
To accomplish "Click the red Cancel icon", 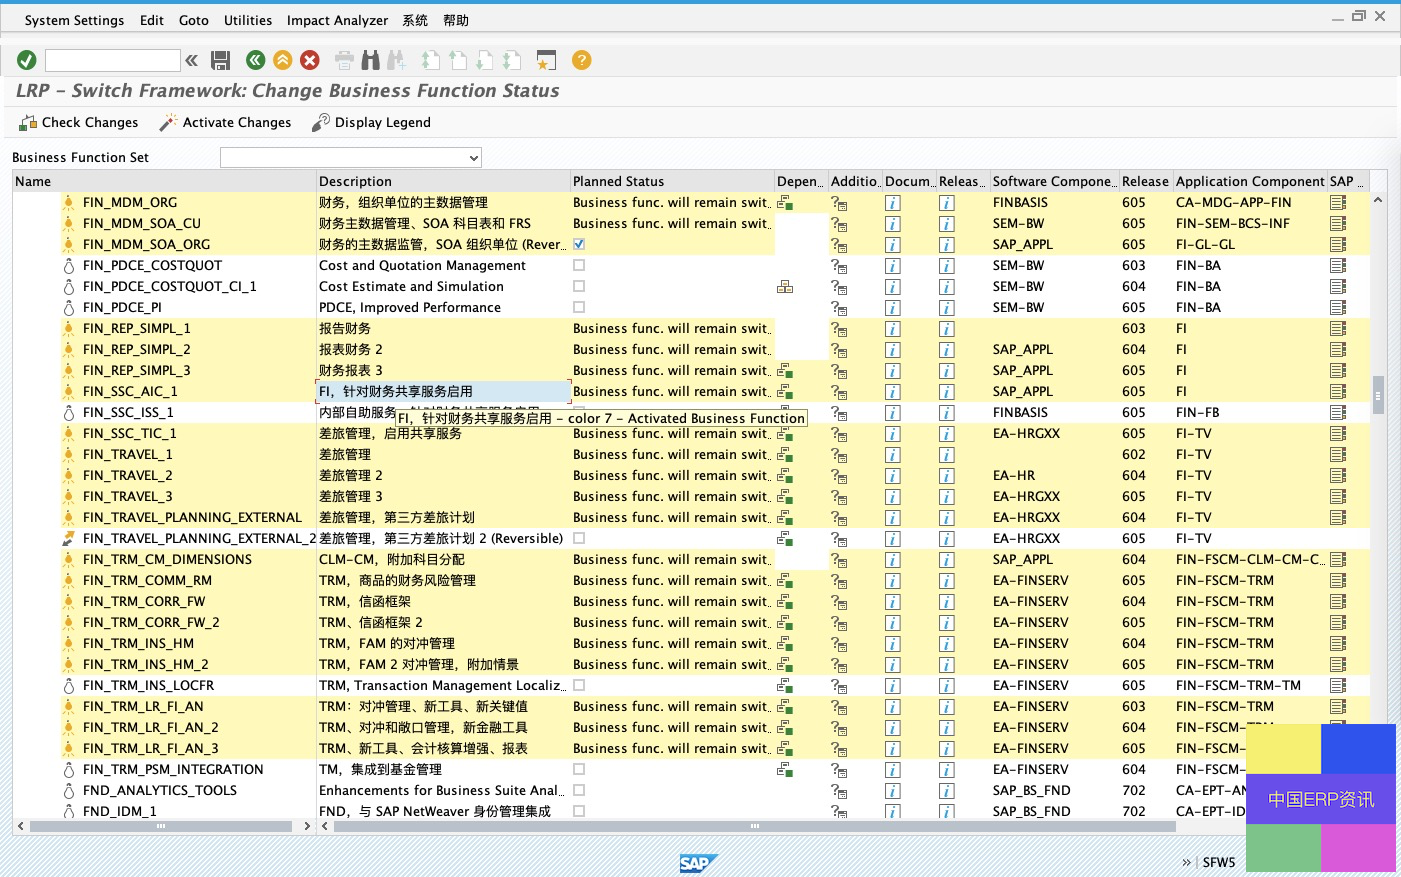I will point(310,60).
